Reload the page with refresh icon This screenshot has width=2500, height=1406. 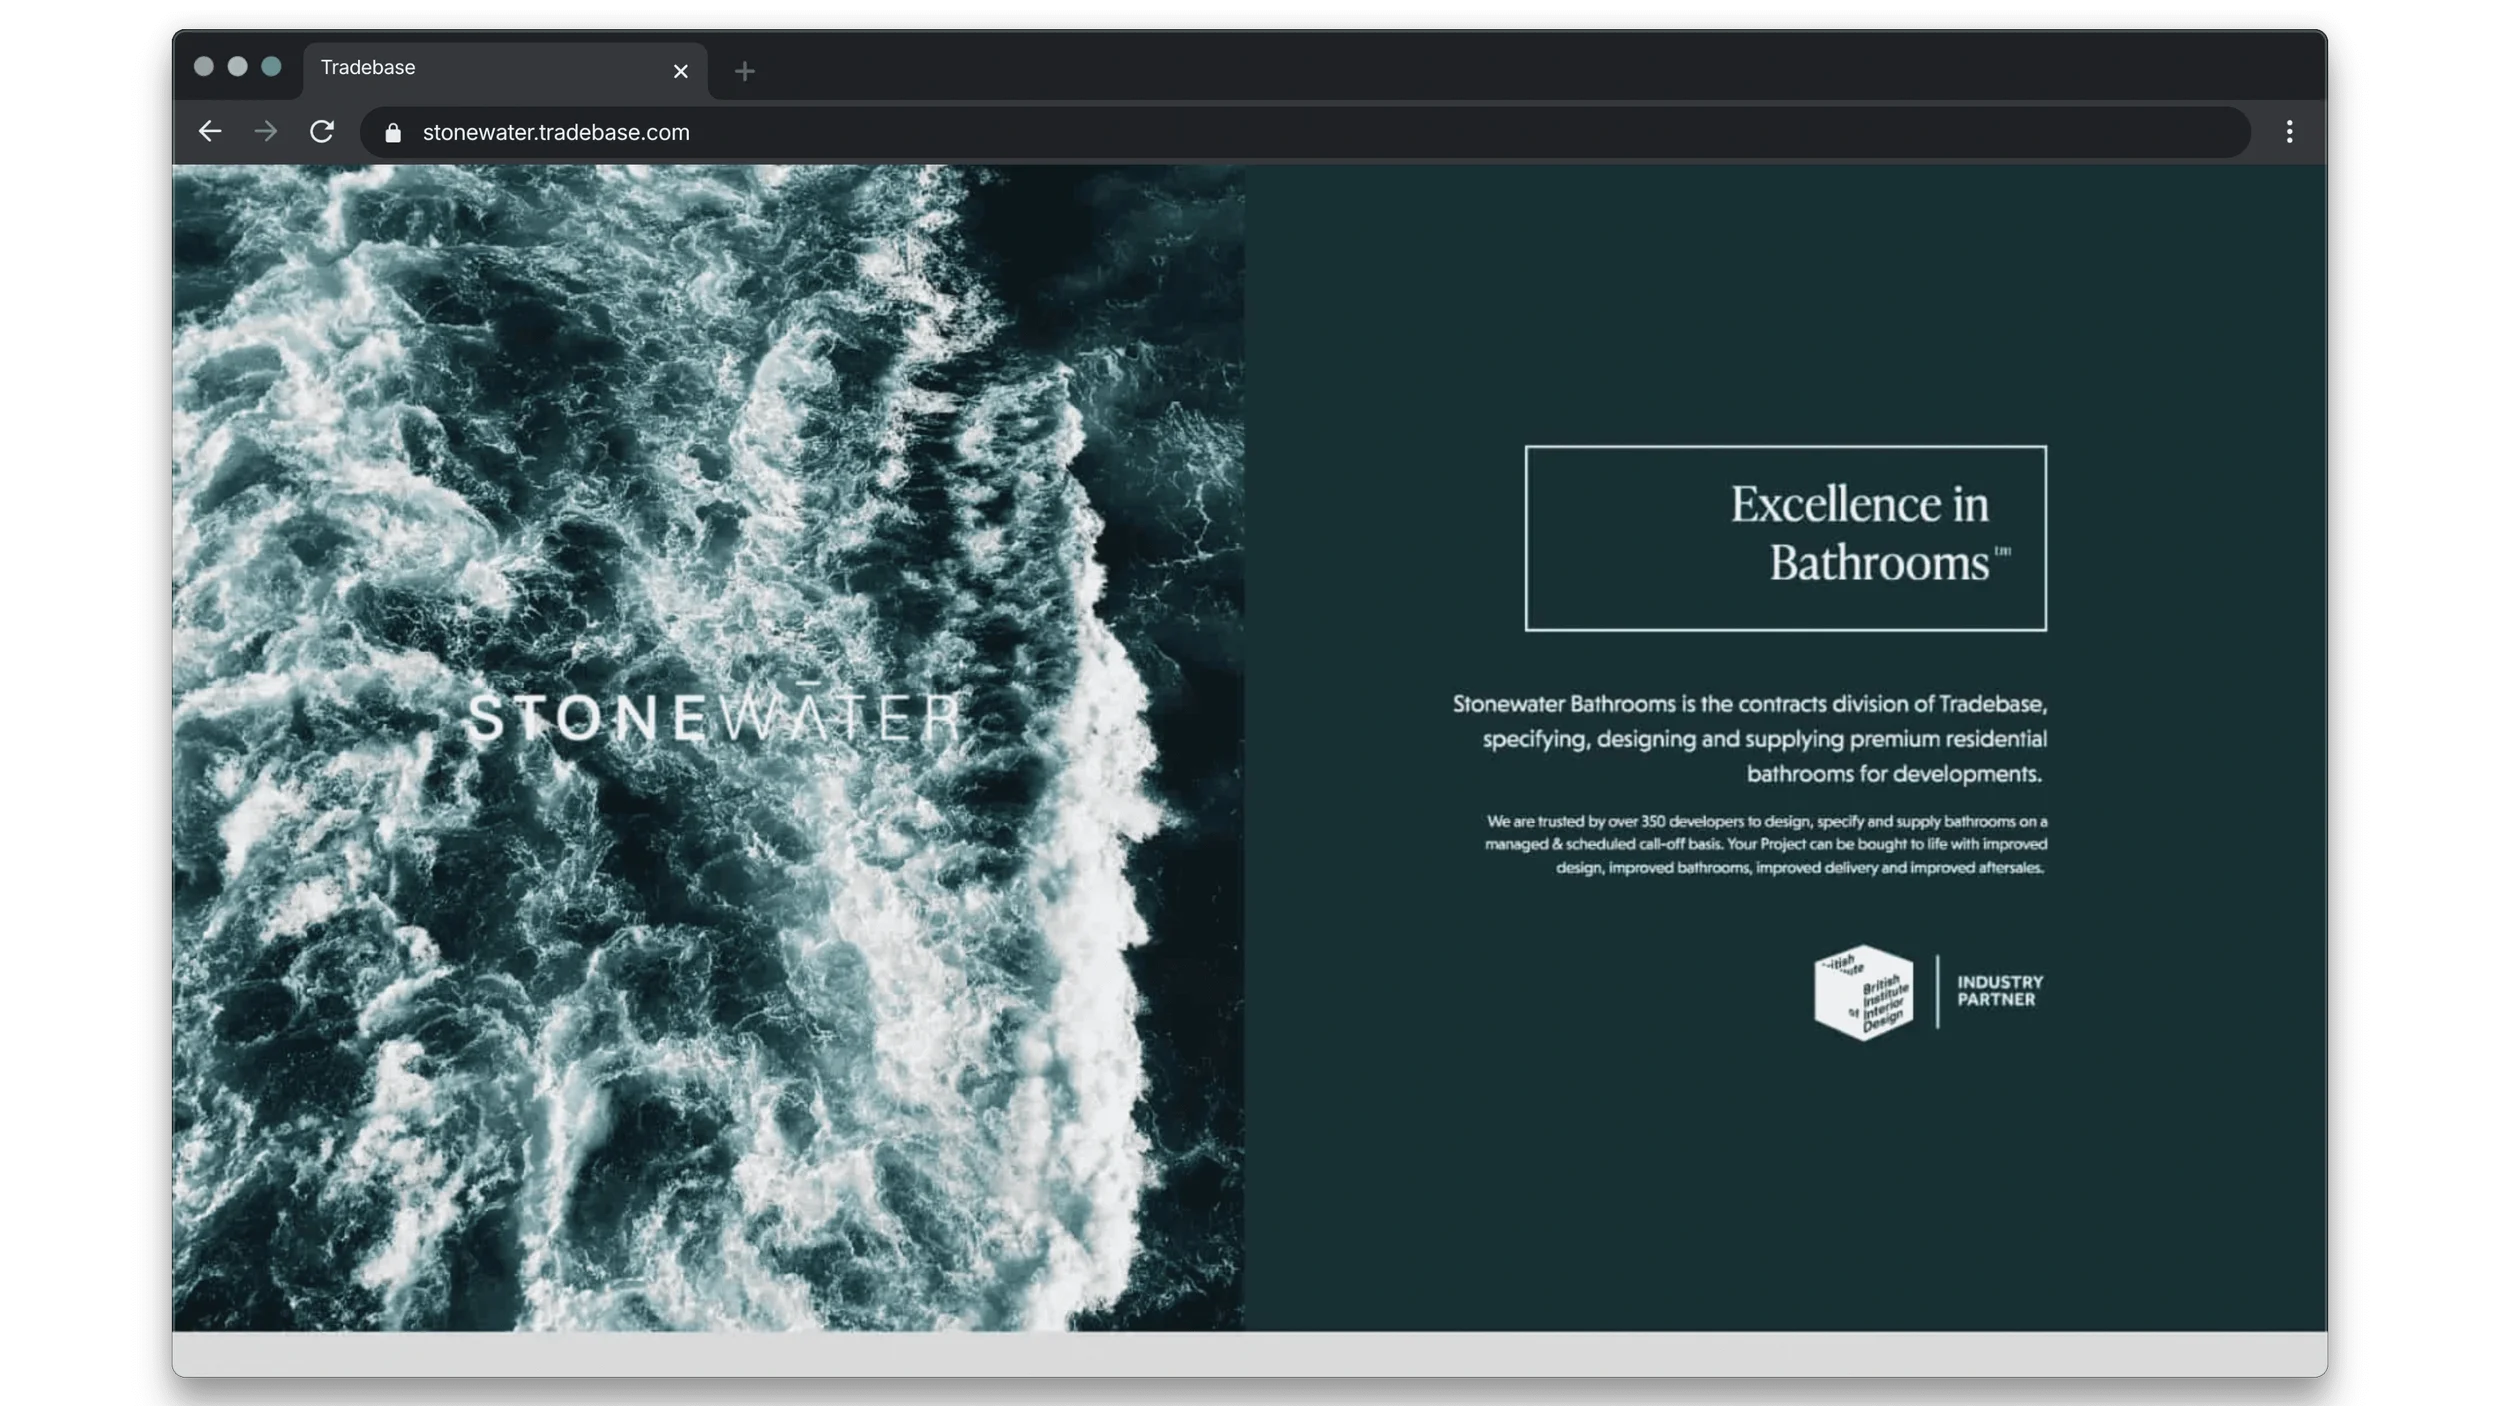point(321,132)
